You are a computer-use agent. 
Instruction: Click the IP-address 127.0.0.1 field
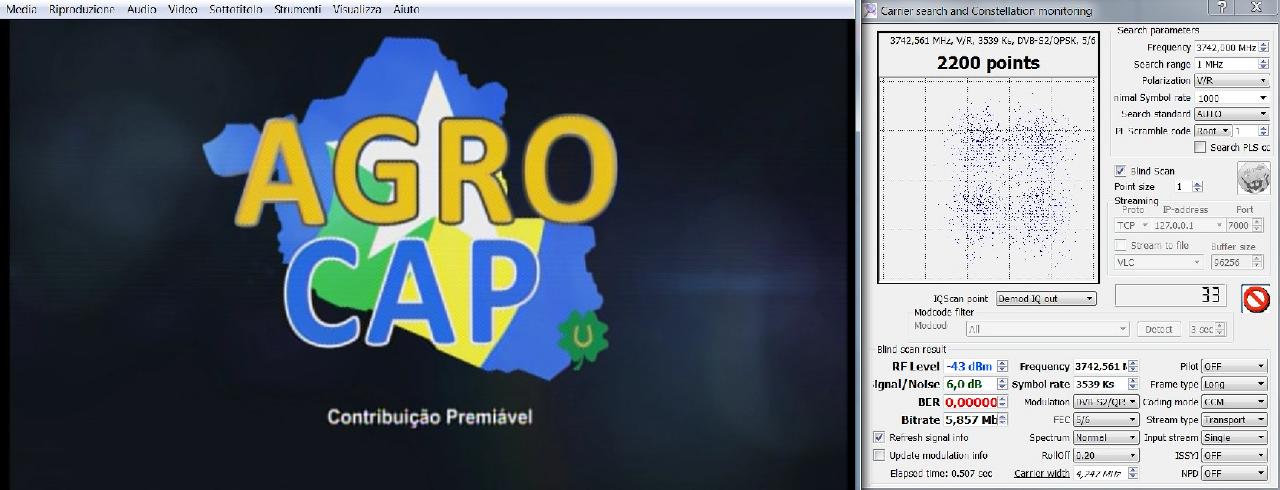tap(1187, 226)
